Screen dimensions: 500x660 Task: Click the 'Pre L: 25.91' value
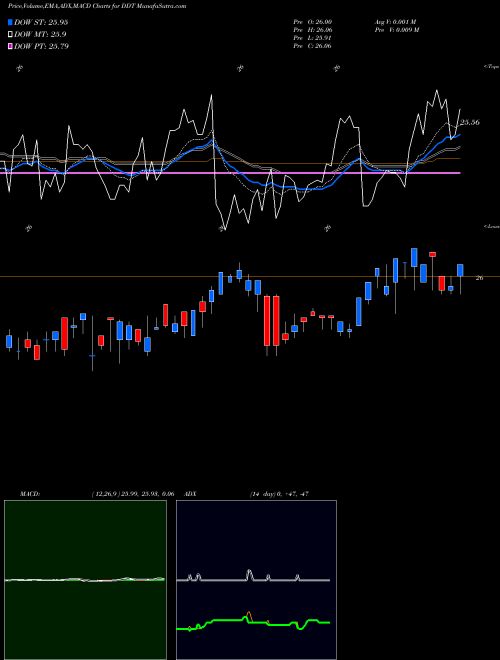point(312,38)
